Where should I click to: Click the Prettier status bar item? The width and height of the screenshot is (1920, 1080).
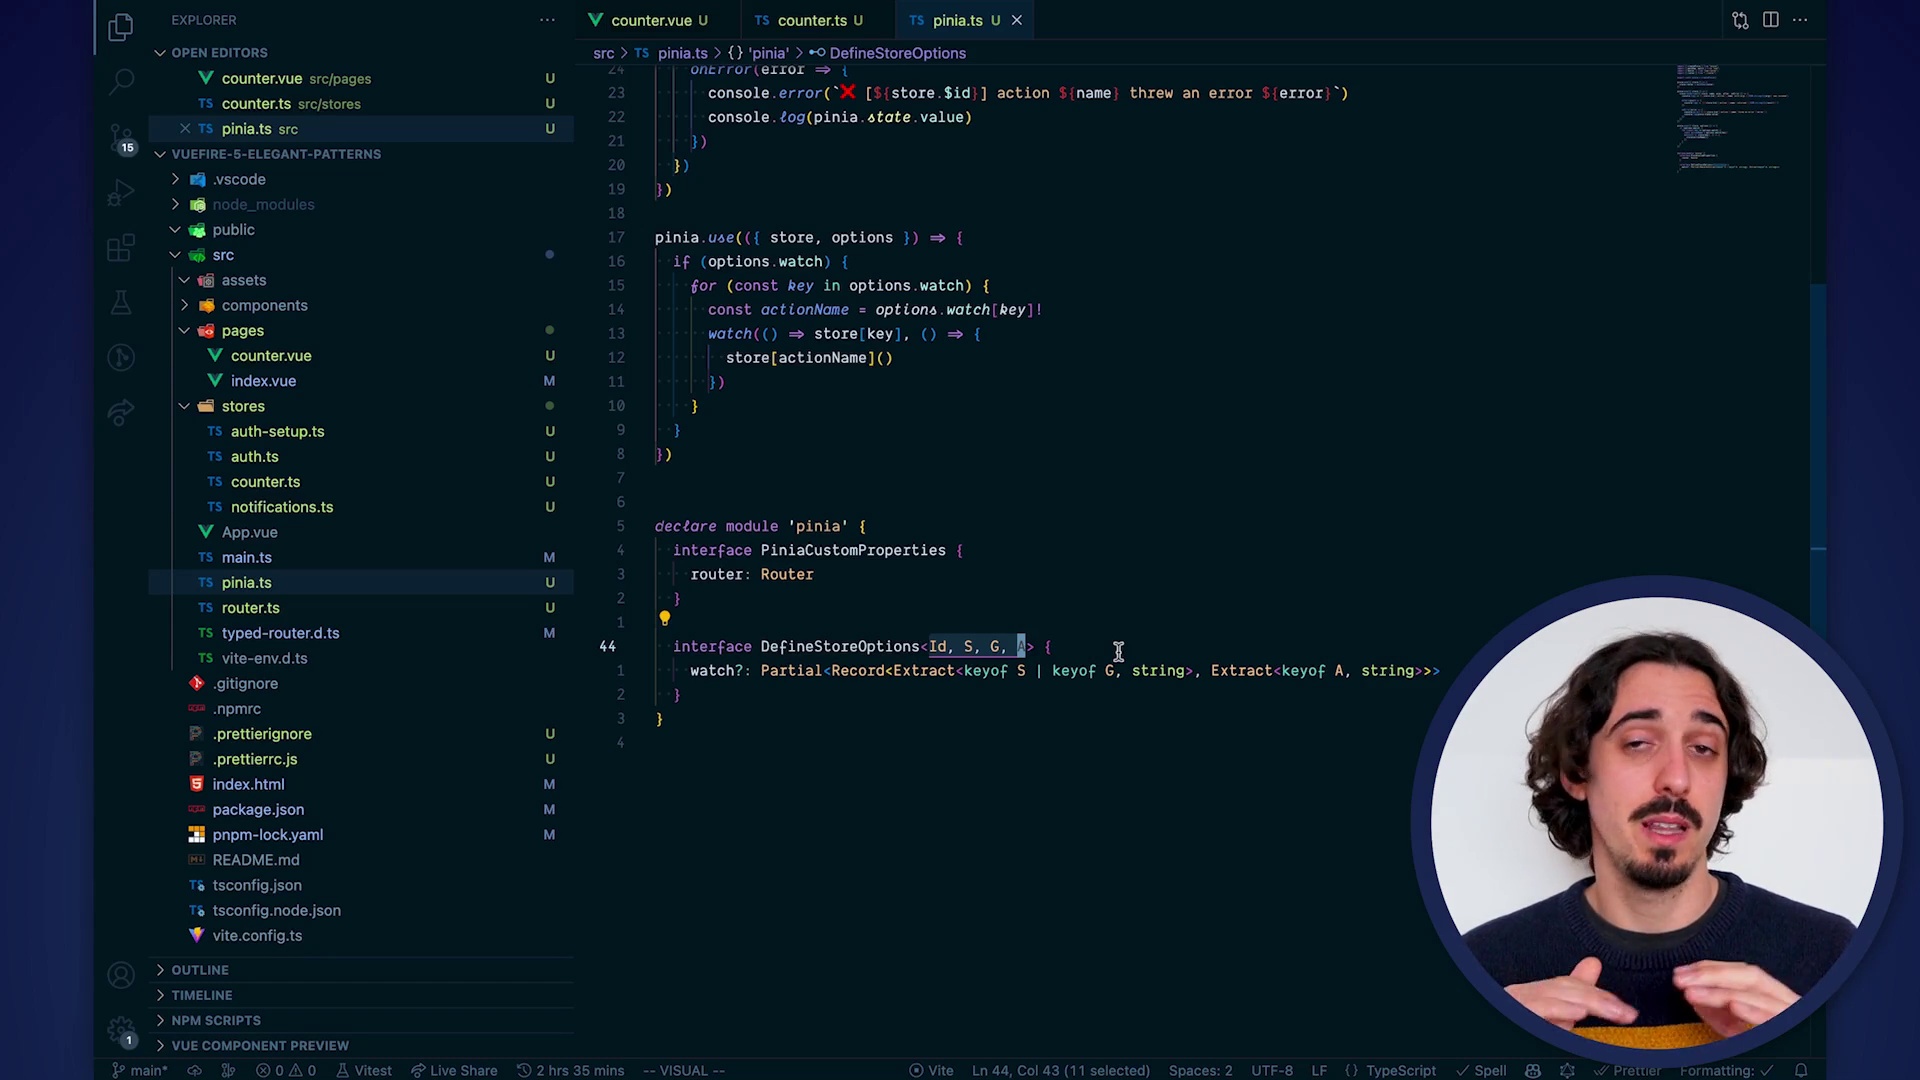[1628, 1070]
